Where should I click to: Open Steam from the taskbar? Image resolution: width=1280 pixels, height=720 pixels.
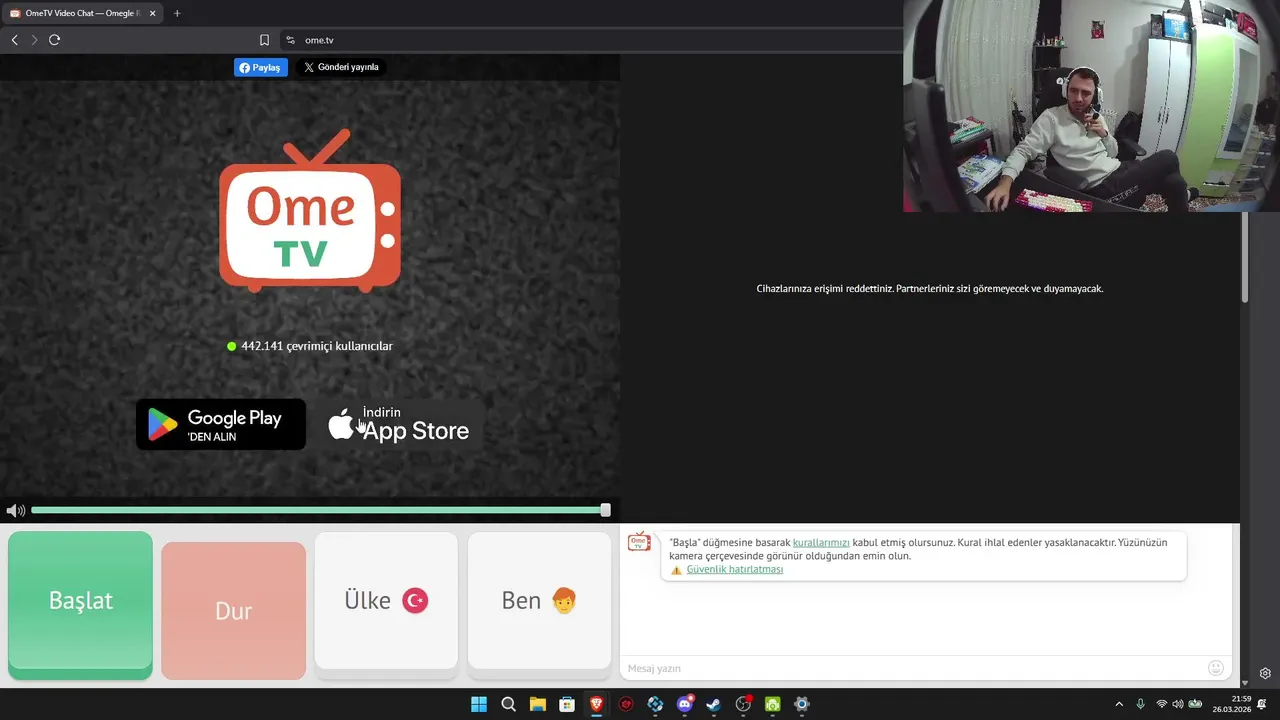click(713, 704)
